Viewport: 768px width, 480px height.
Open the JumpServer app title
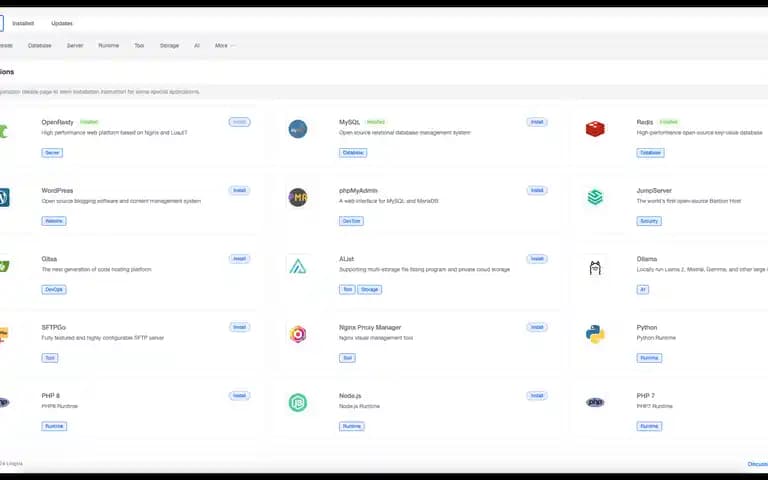pyautogui.click(x=654, y=191)
